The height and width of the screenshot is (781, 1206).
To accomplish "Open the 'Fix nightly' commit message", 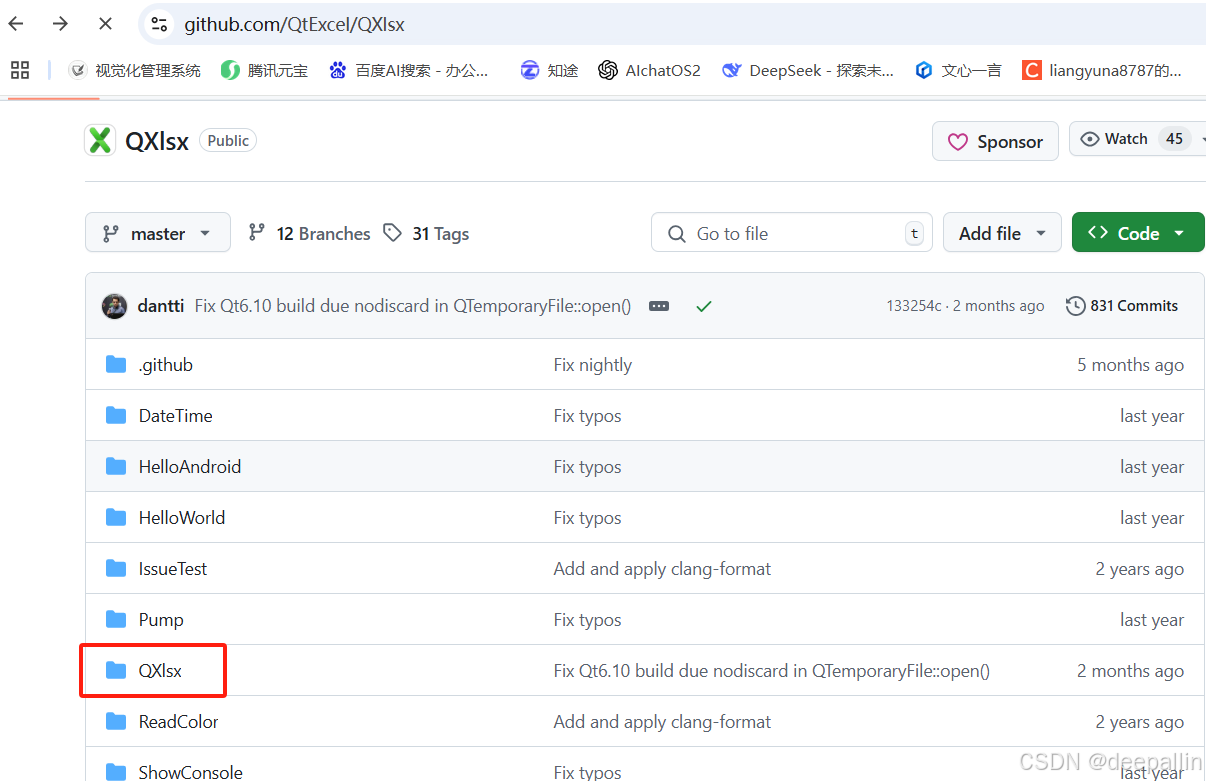I will [593, 365].
